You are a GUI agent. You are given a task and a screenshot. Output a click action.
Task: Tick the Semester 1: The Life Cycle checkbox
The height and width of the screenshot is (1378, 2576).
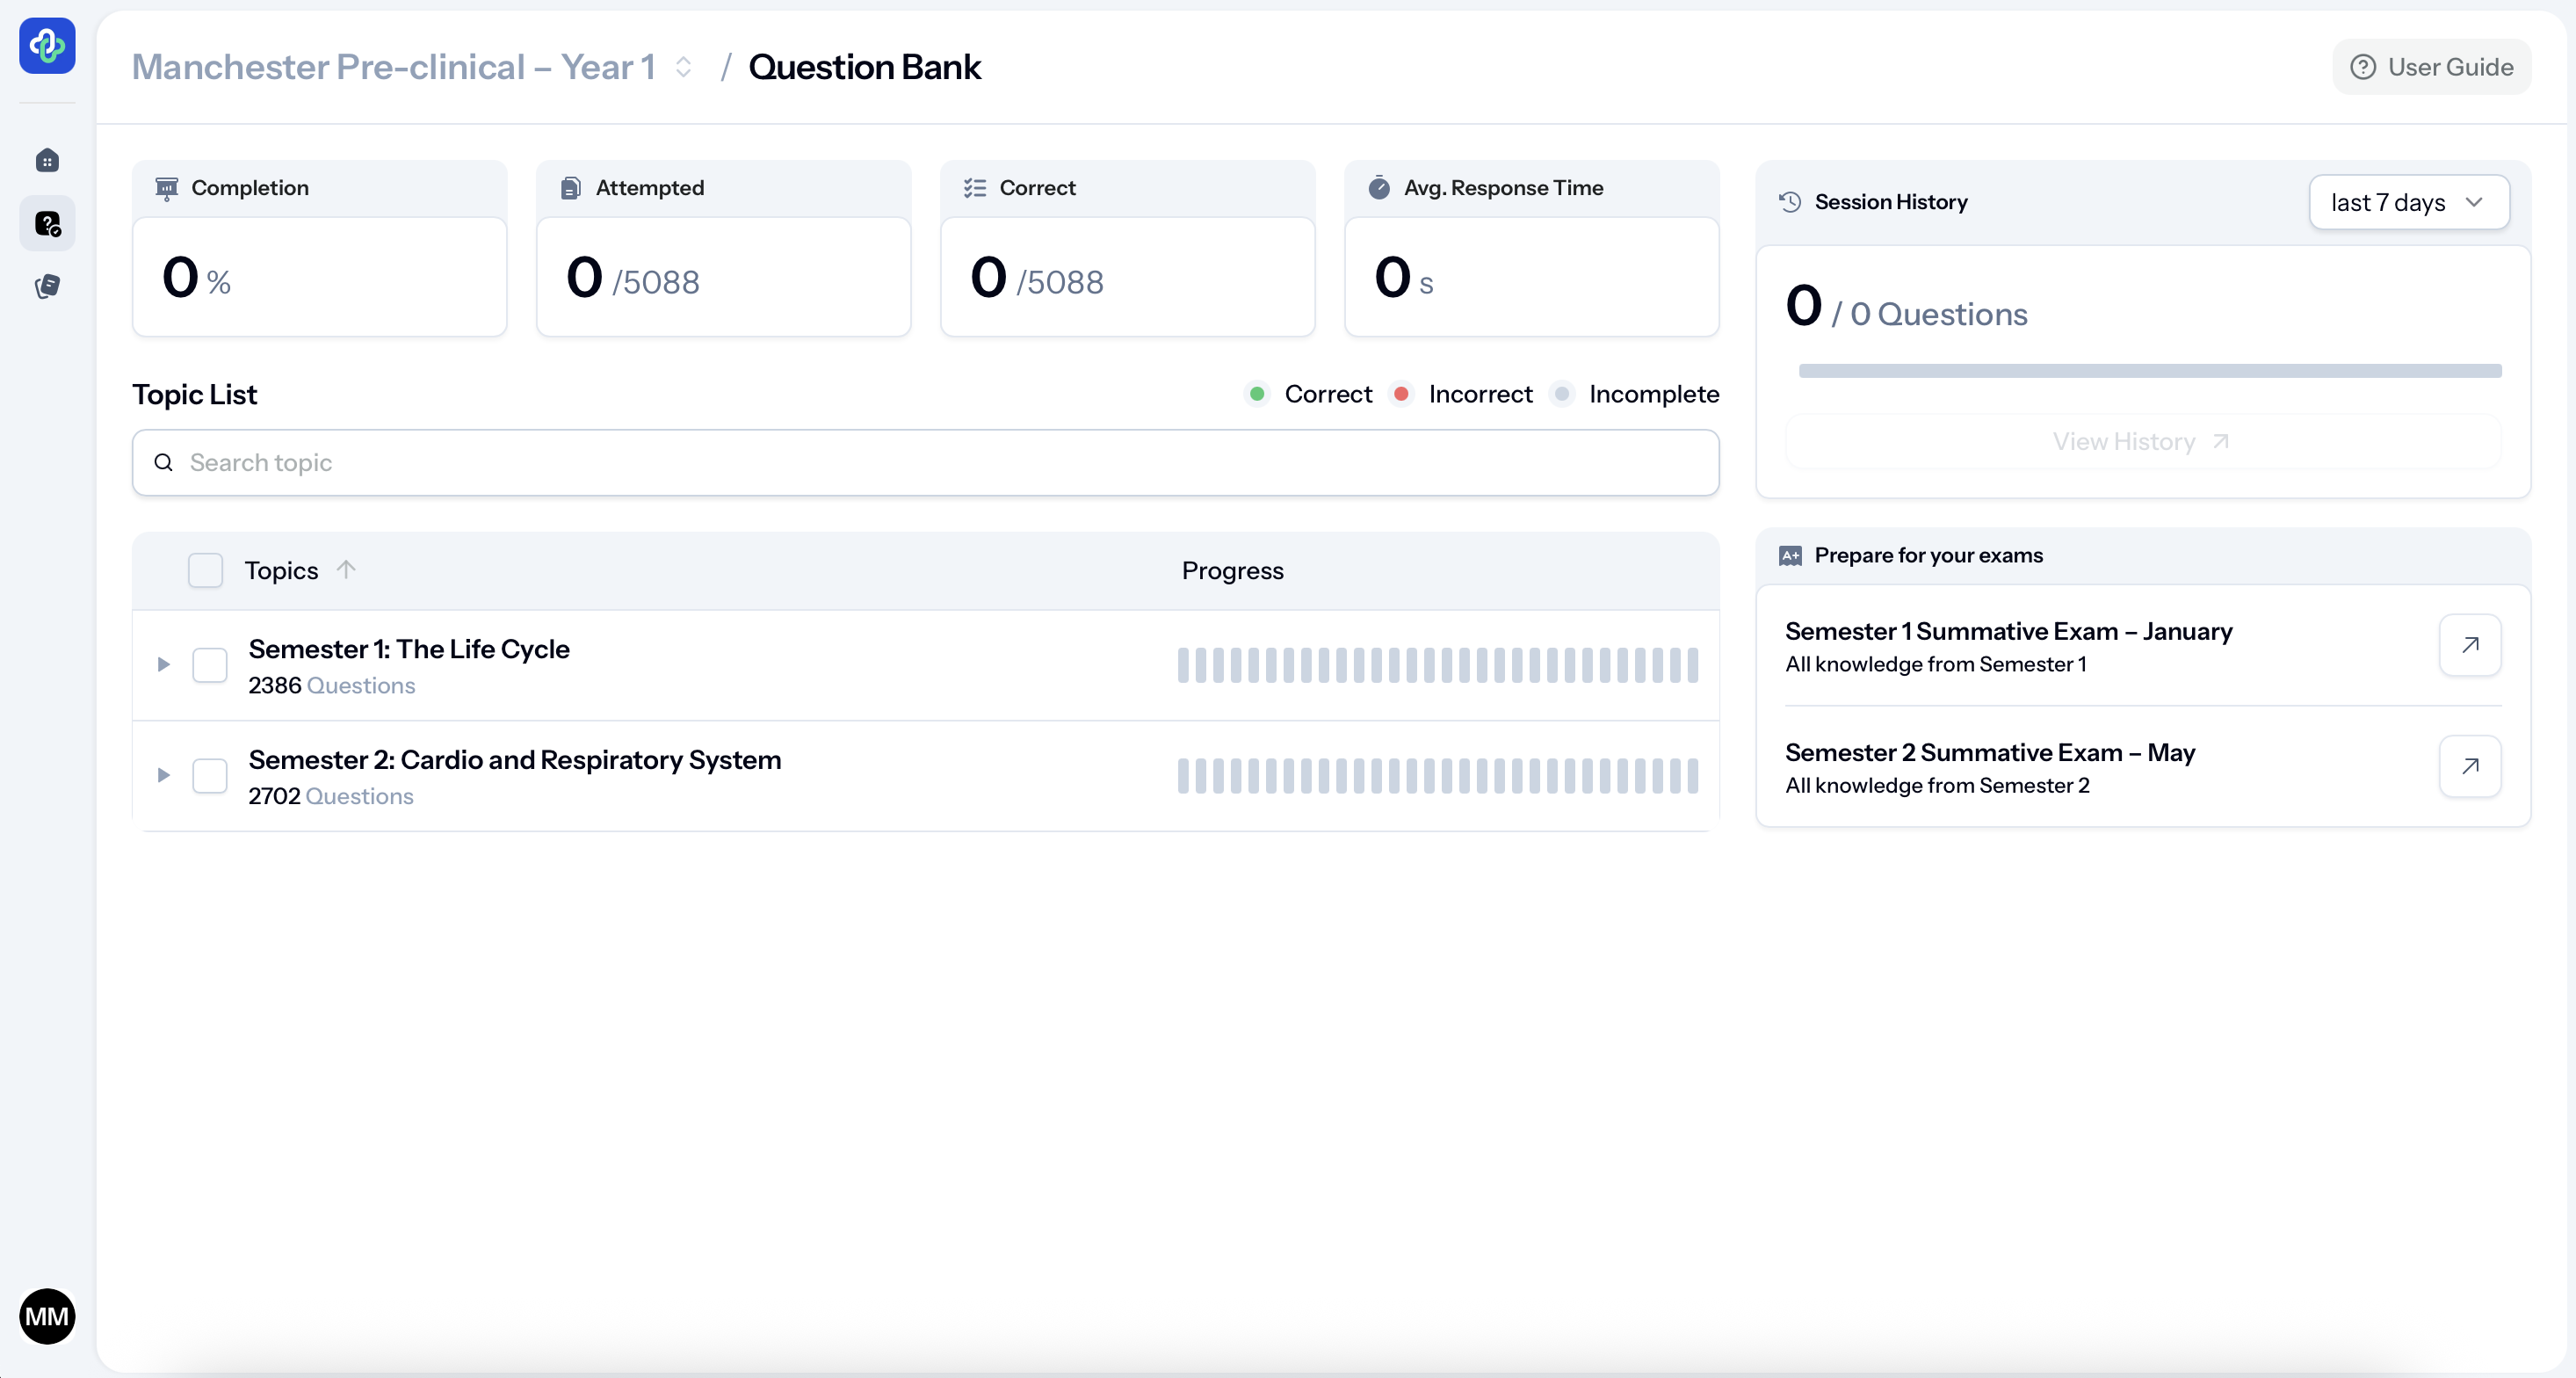coord(210,665)
